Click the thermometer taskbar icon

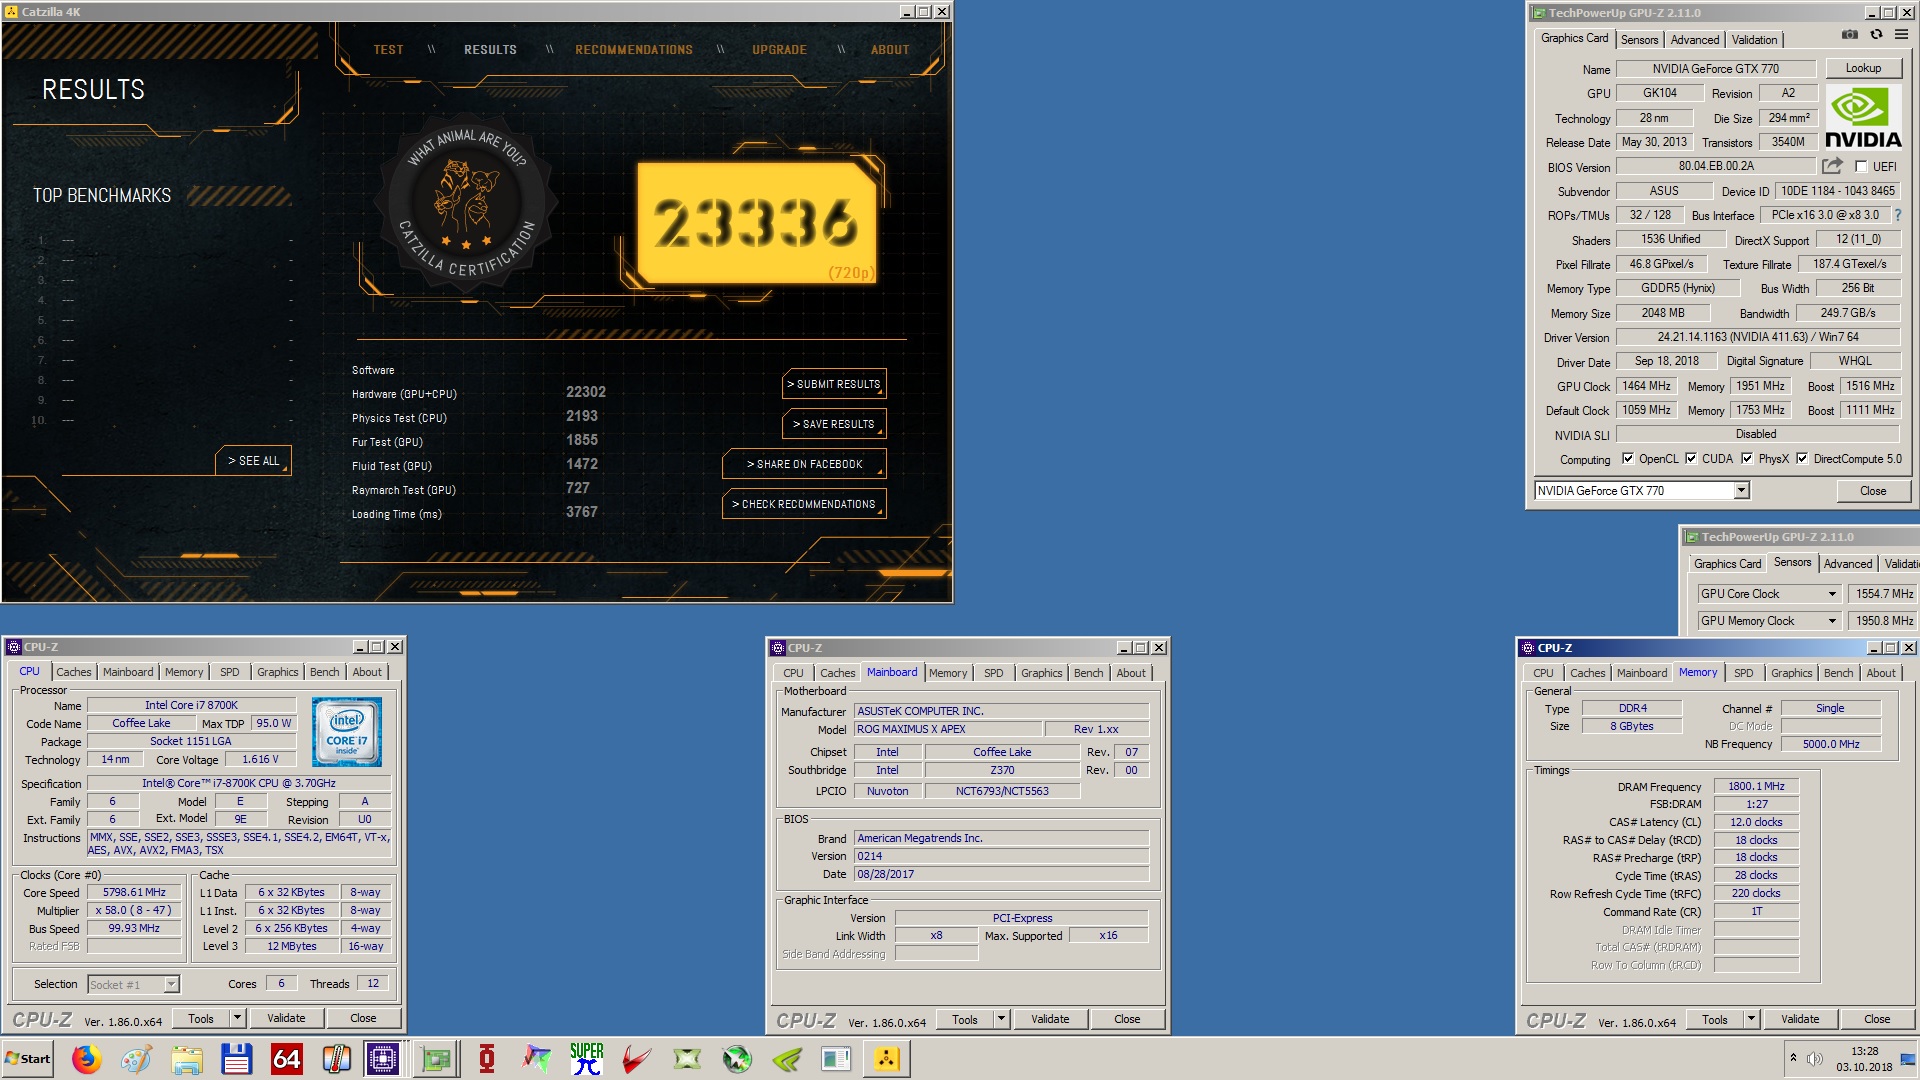(x=337, y=1059)
